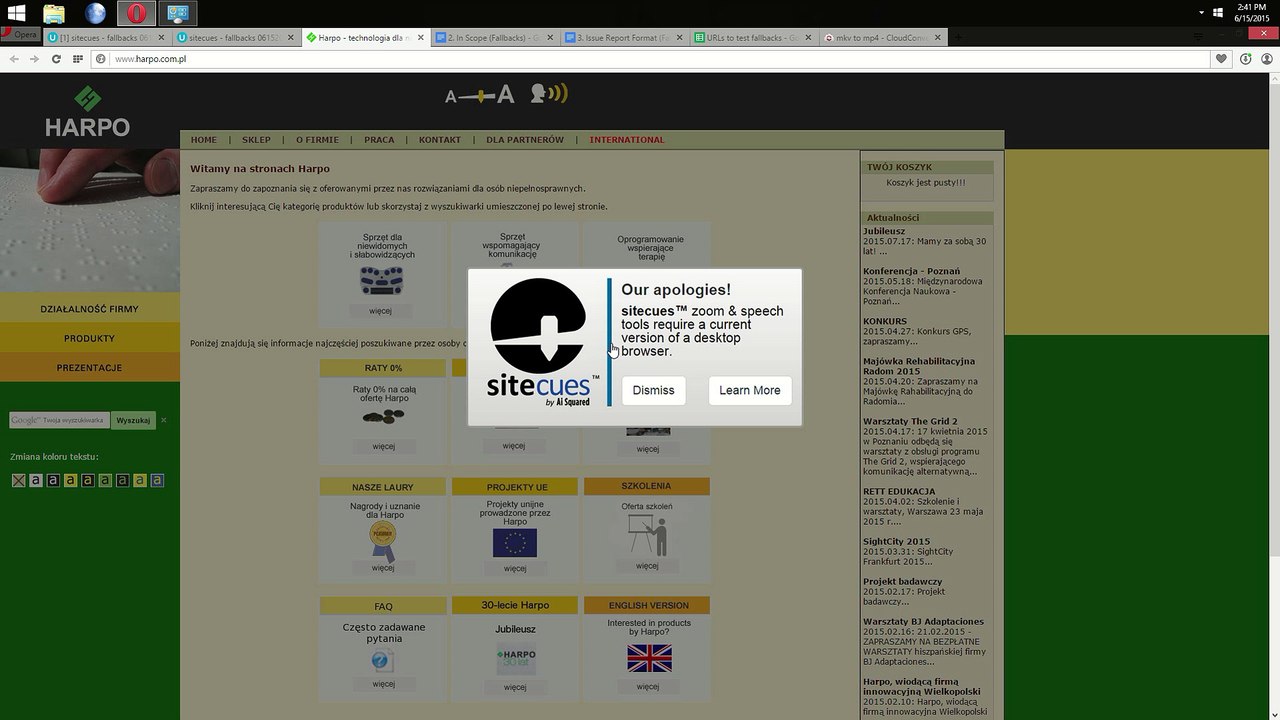Screen dimensions: 1280x720
Task: Open the control panel app in the taskbar
Action: tap(178, 13)
